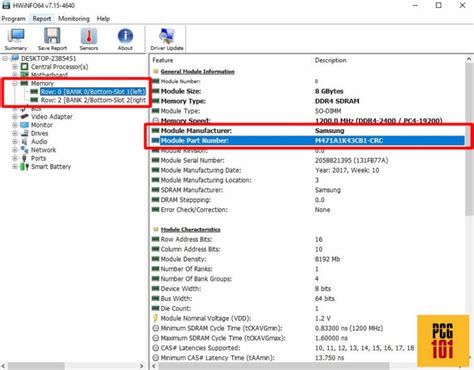Click the Video Adapter card icon
Viewport: 474px width, 370px height.
[24, 116]
